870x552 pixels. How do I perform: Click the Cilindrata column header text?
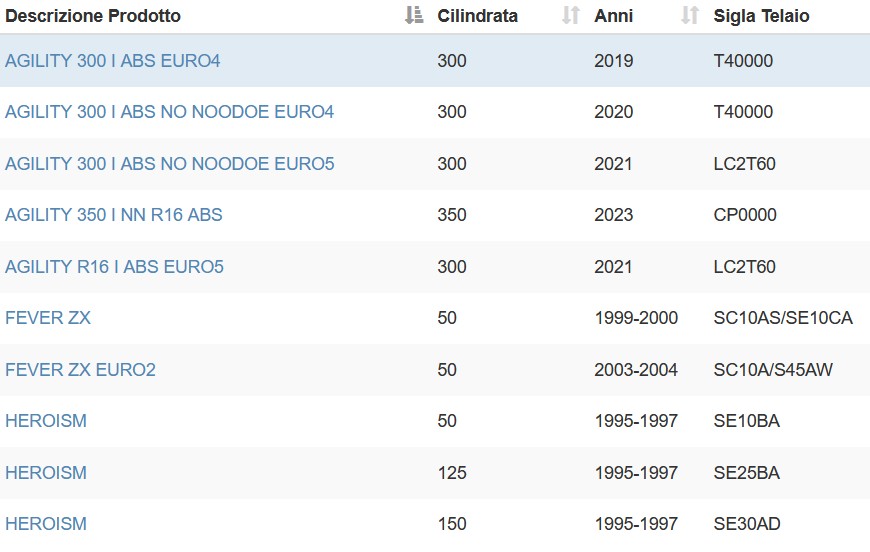point(478,16)
